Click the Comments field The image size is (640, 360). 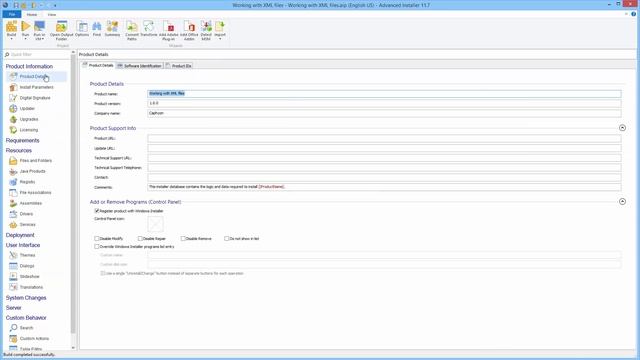pyautogui.click(x=384, y=187)
